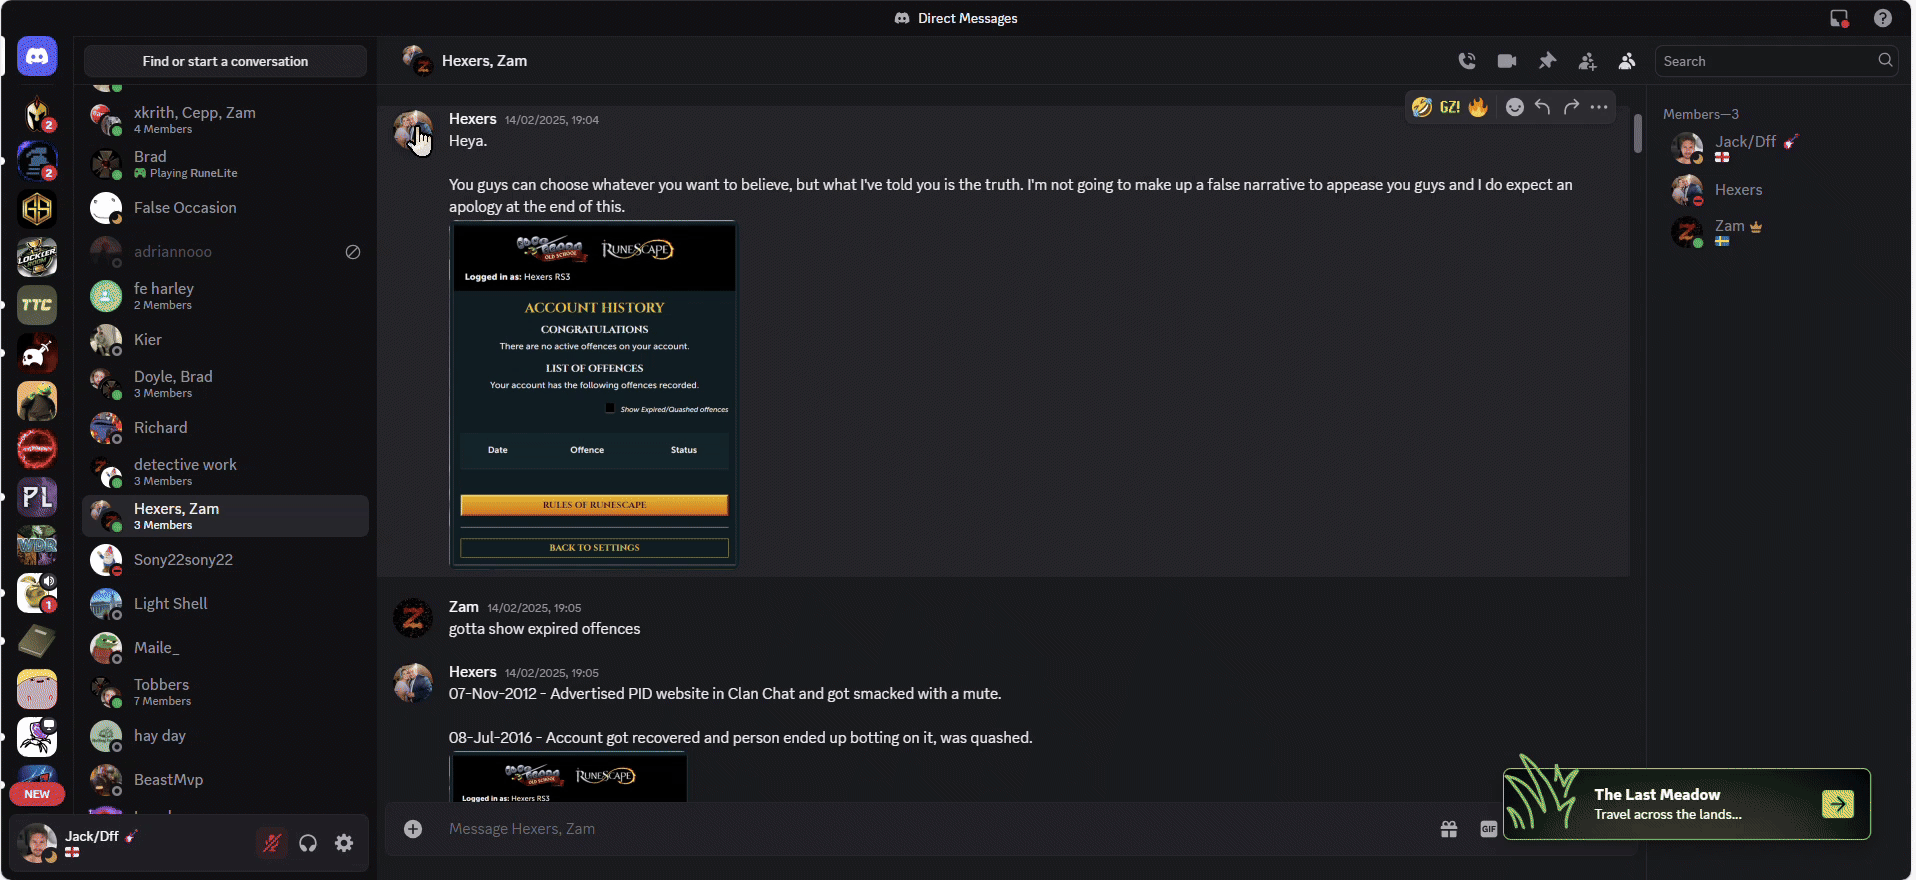Open the PL server
1916x880 pixels.
click(x=37, y=497)
